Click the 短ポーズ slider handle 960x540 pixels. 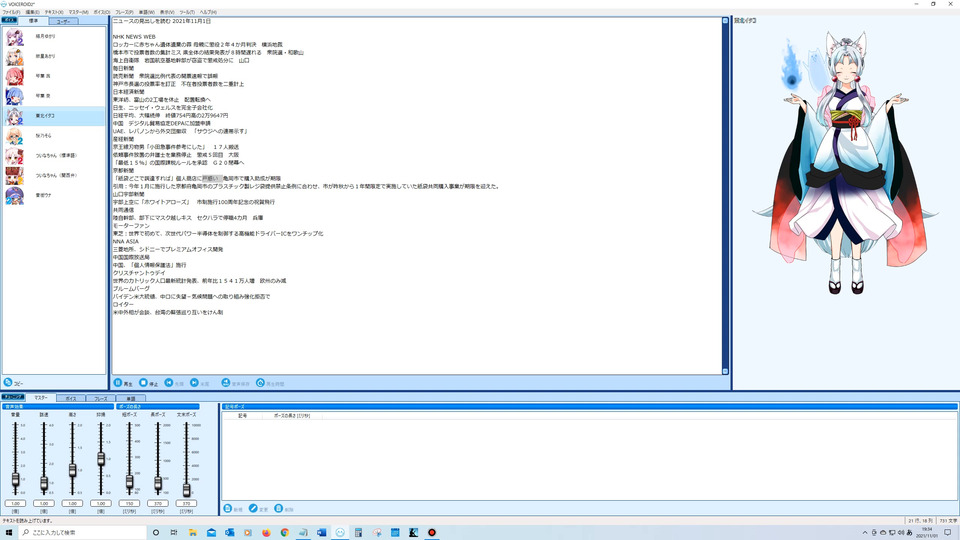[x=129, y=482]
